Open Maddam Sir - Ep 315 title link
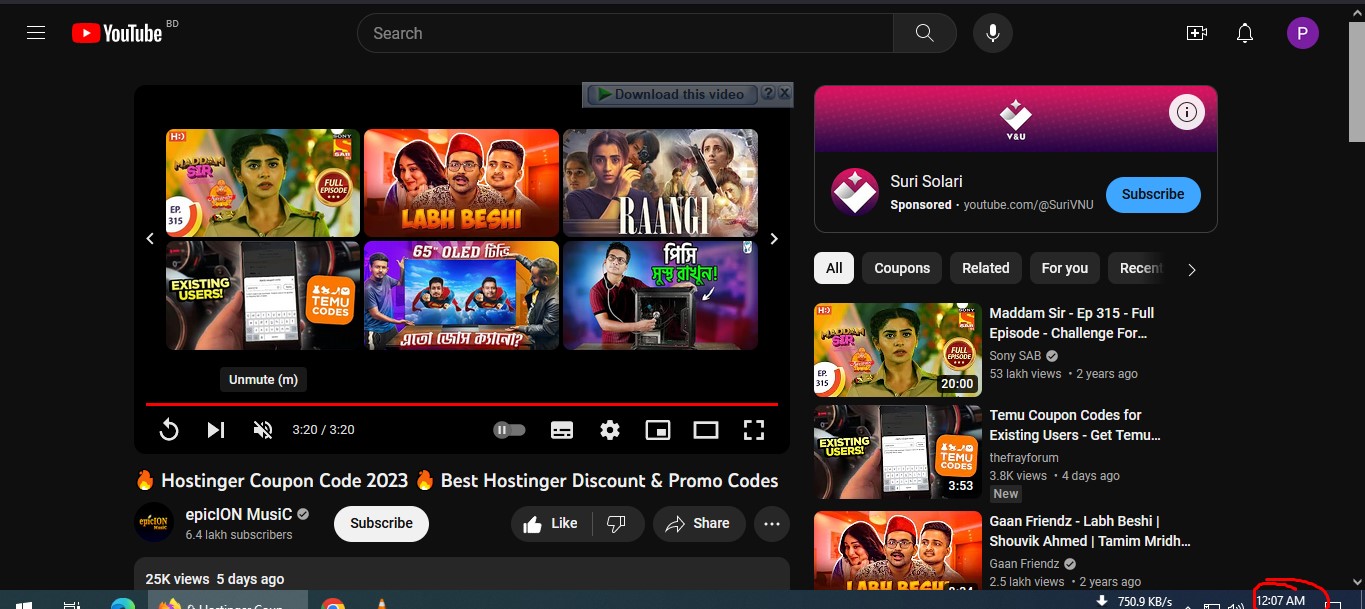The image size is (1365, 609). click(x=1072, y=323)
